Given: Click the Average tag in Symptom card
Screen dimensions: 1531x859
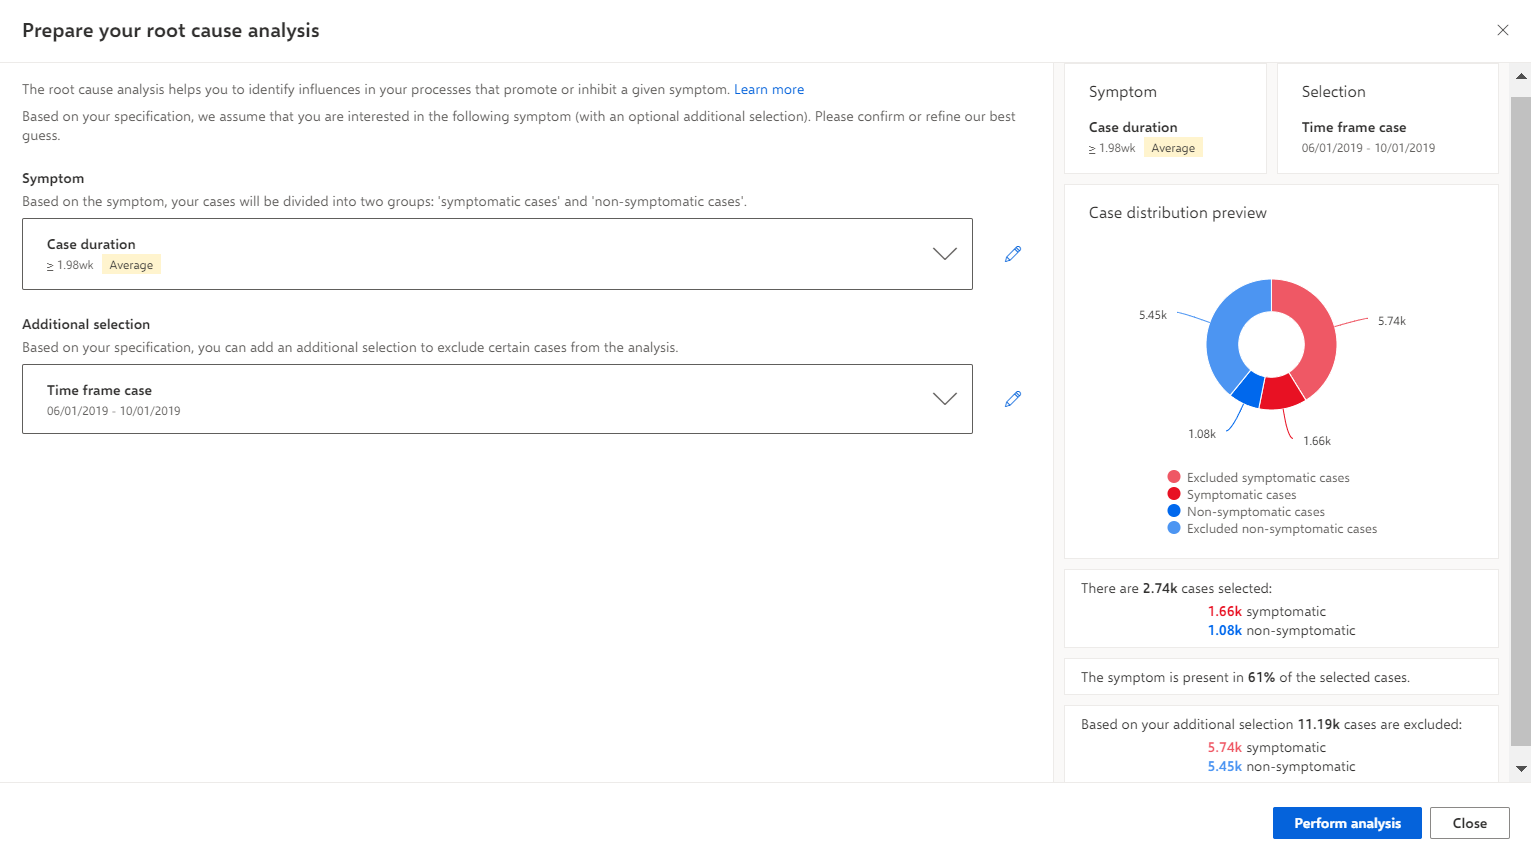Looking at the screenshot, I should click(1173, 148).
